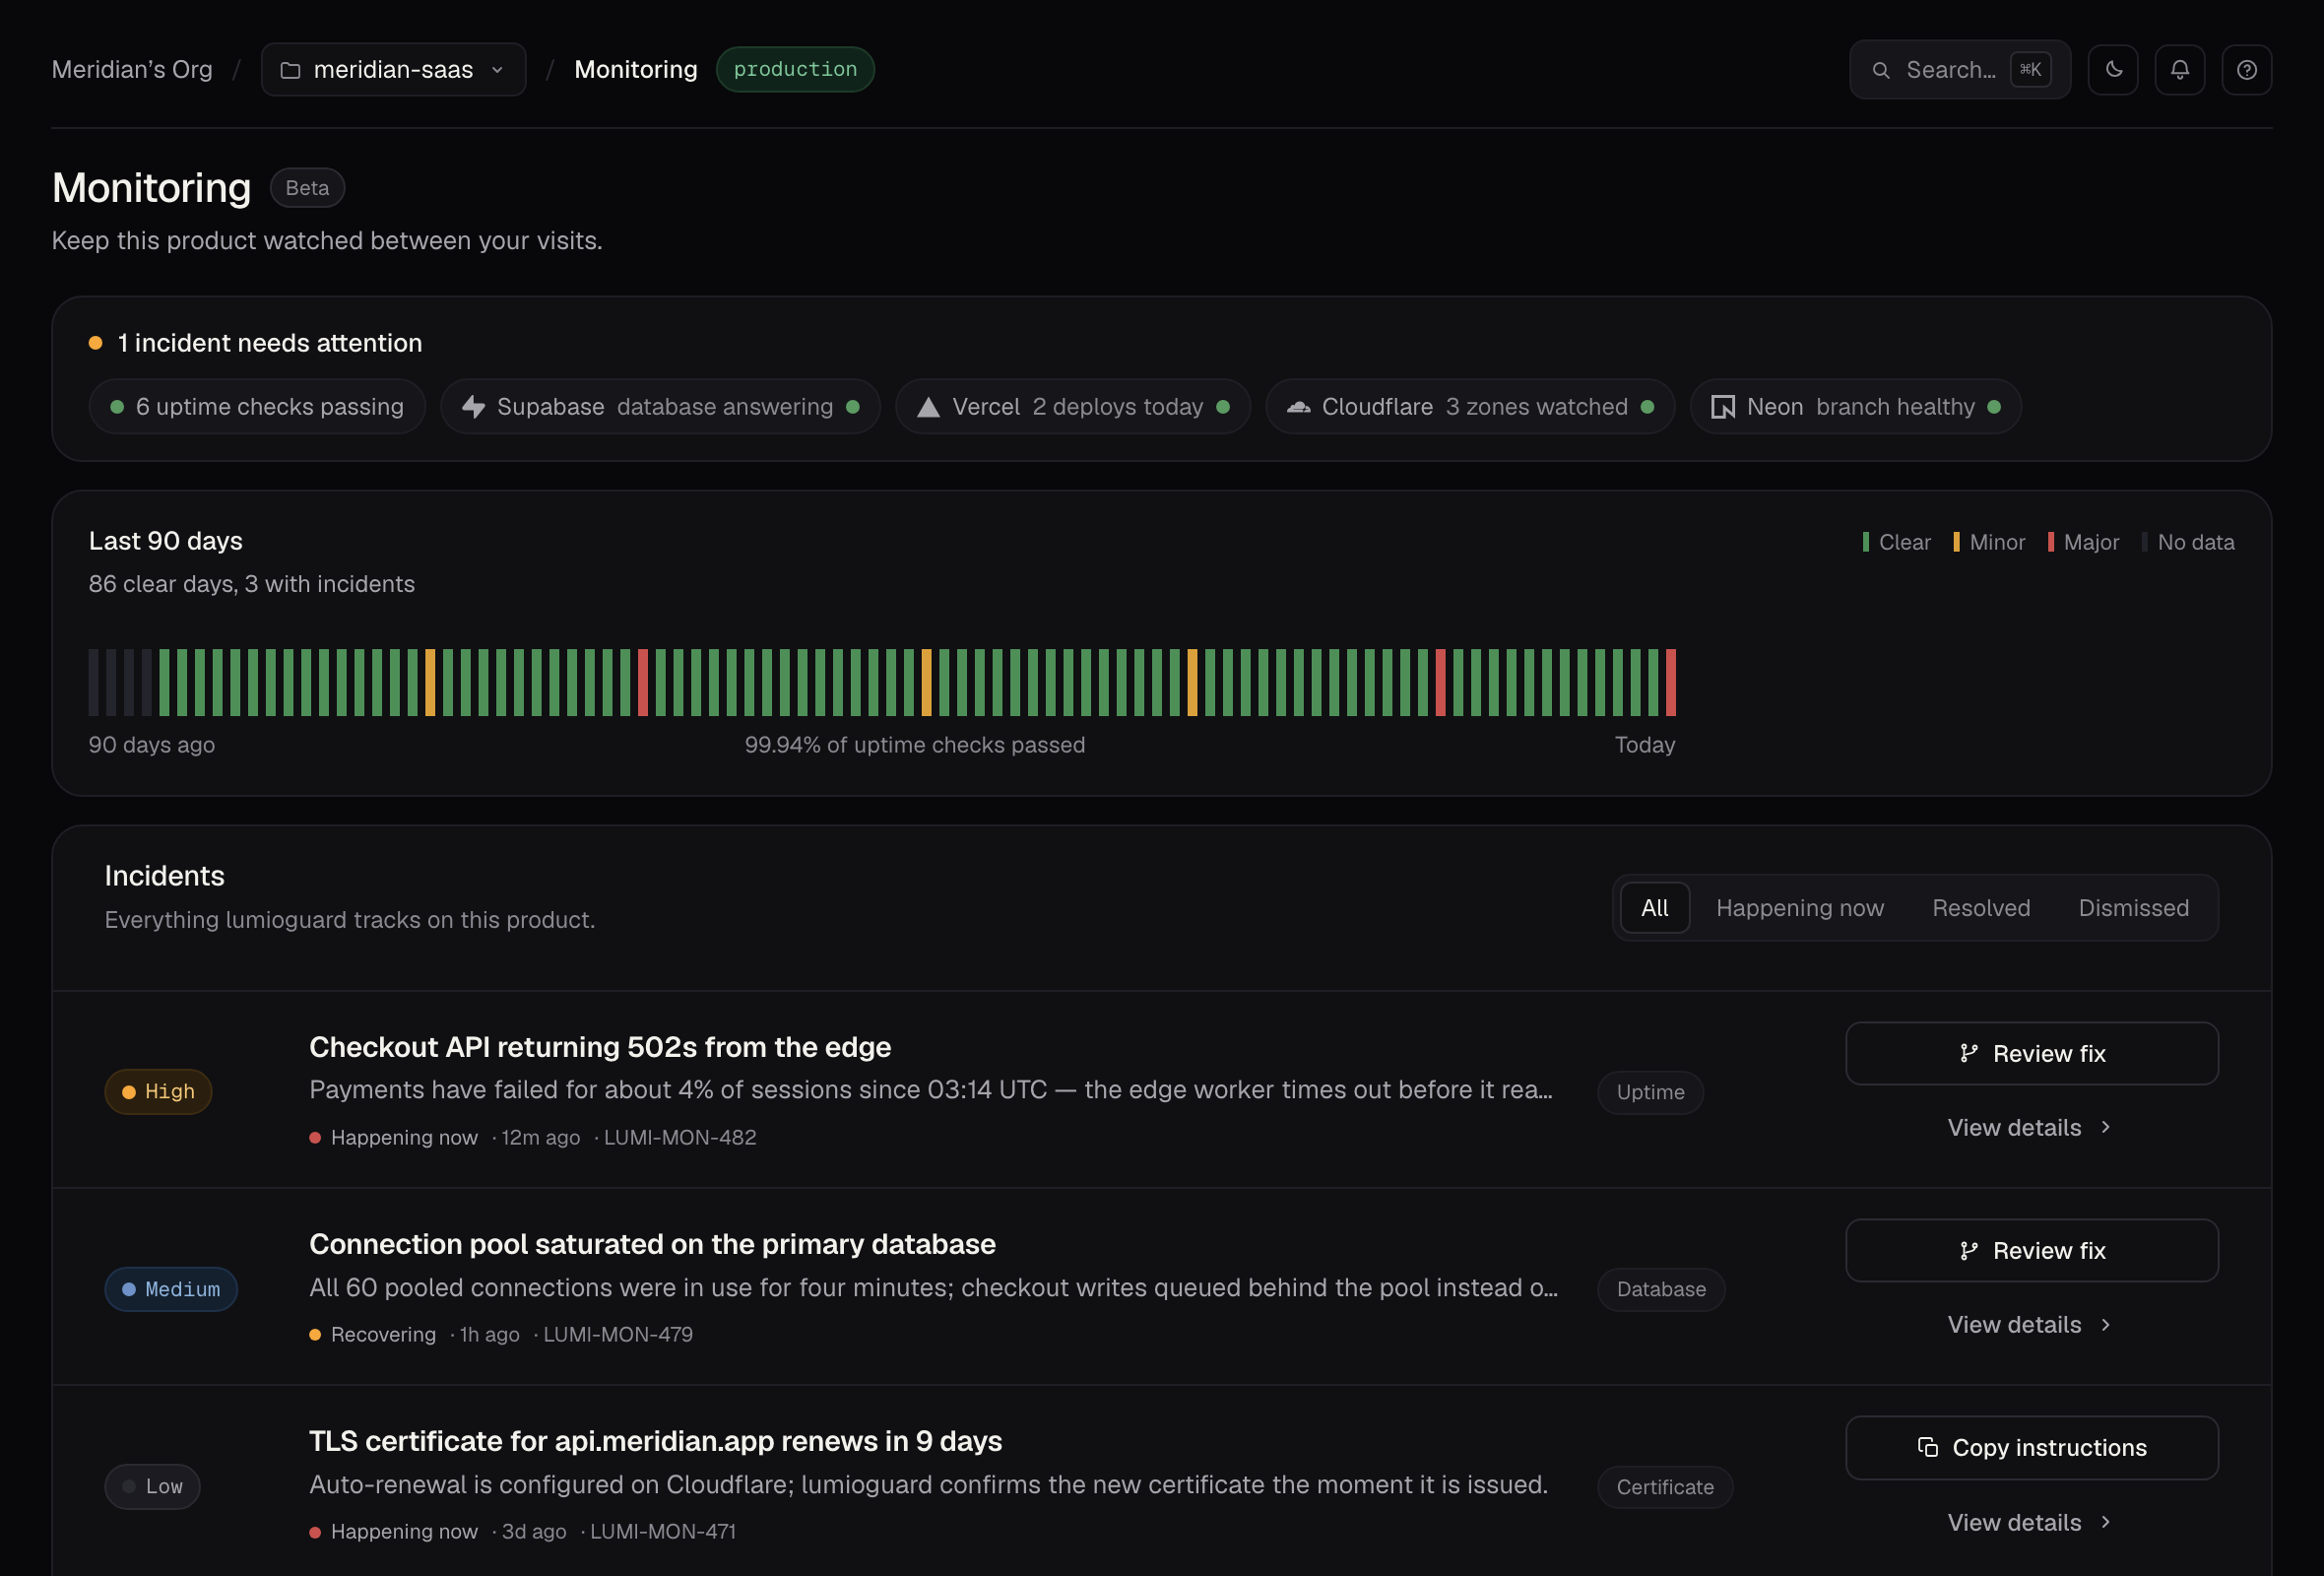2324x1576 pixels.
Task: View details of TLS certificate incident
Action: [x=2032, y=1522]
